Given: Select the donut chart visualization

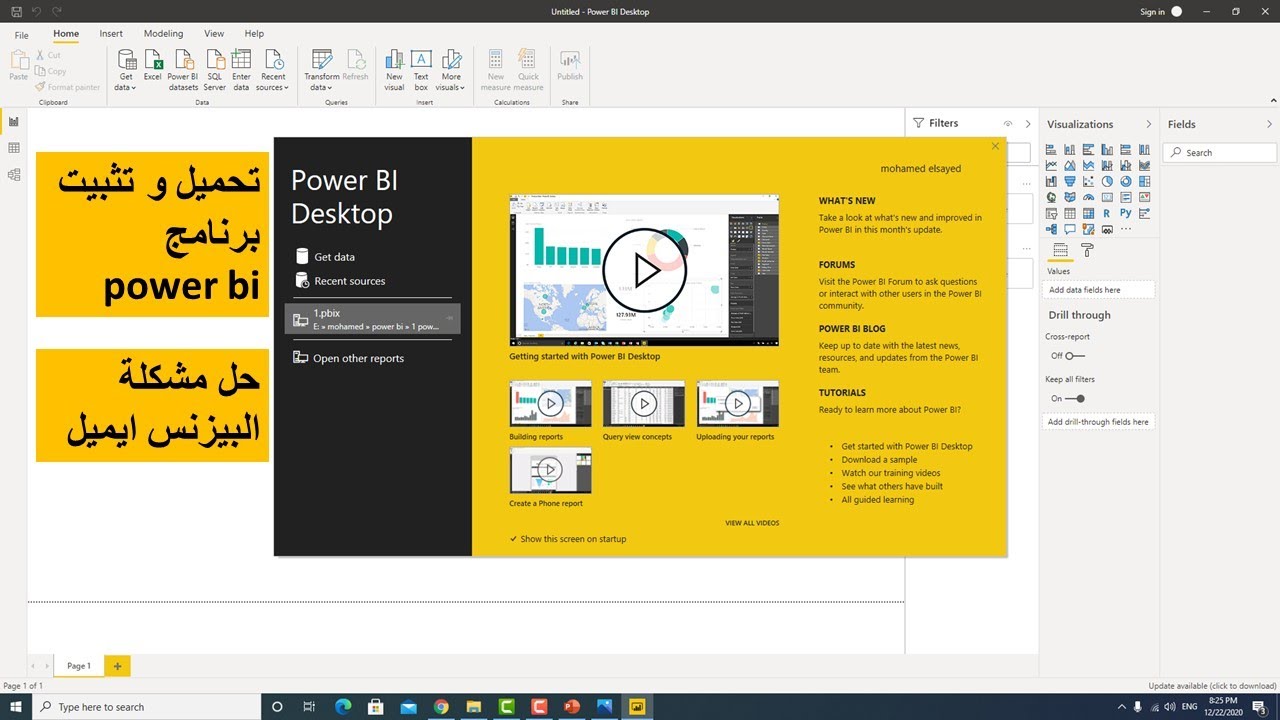Looking at the screenshot, I should 1126,181.
